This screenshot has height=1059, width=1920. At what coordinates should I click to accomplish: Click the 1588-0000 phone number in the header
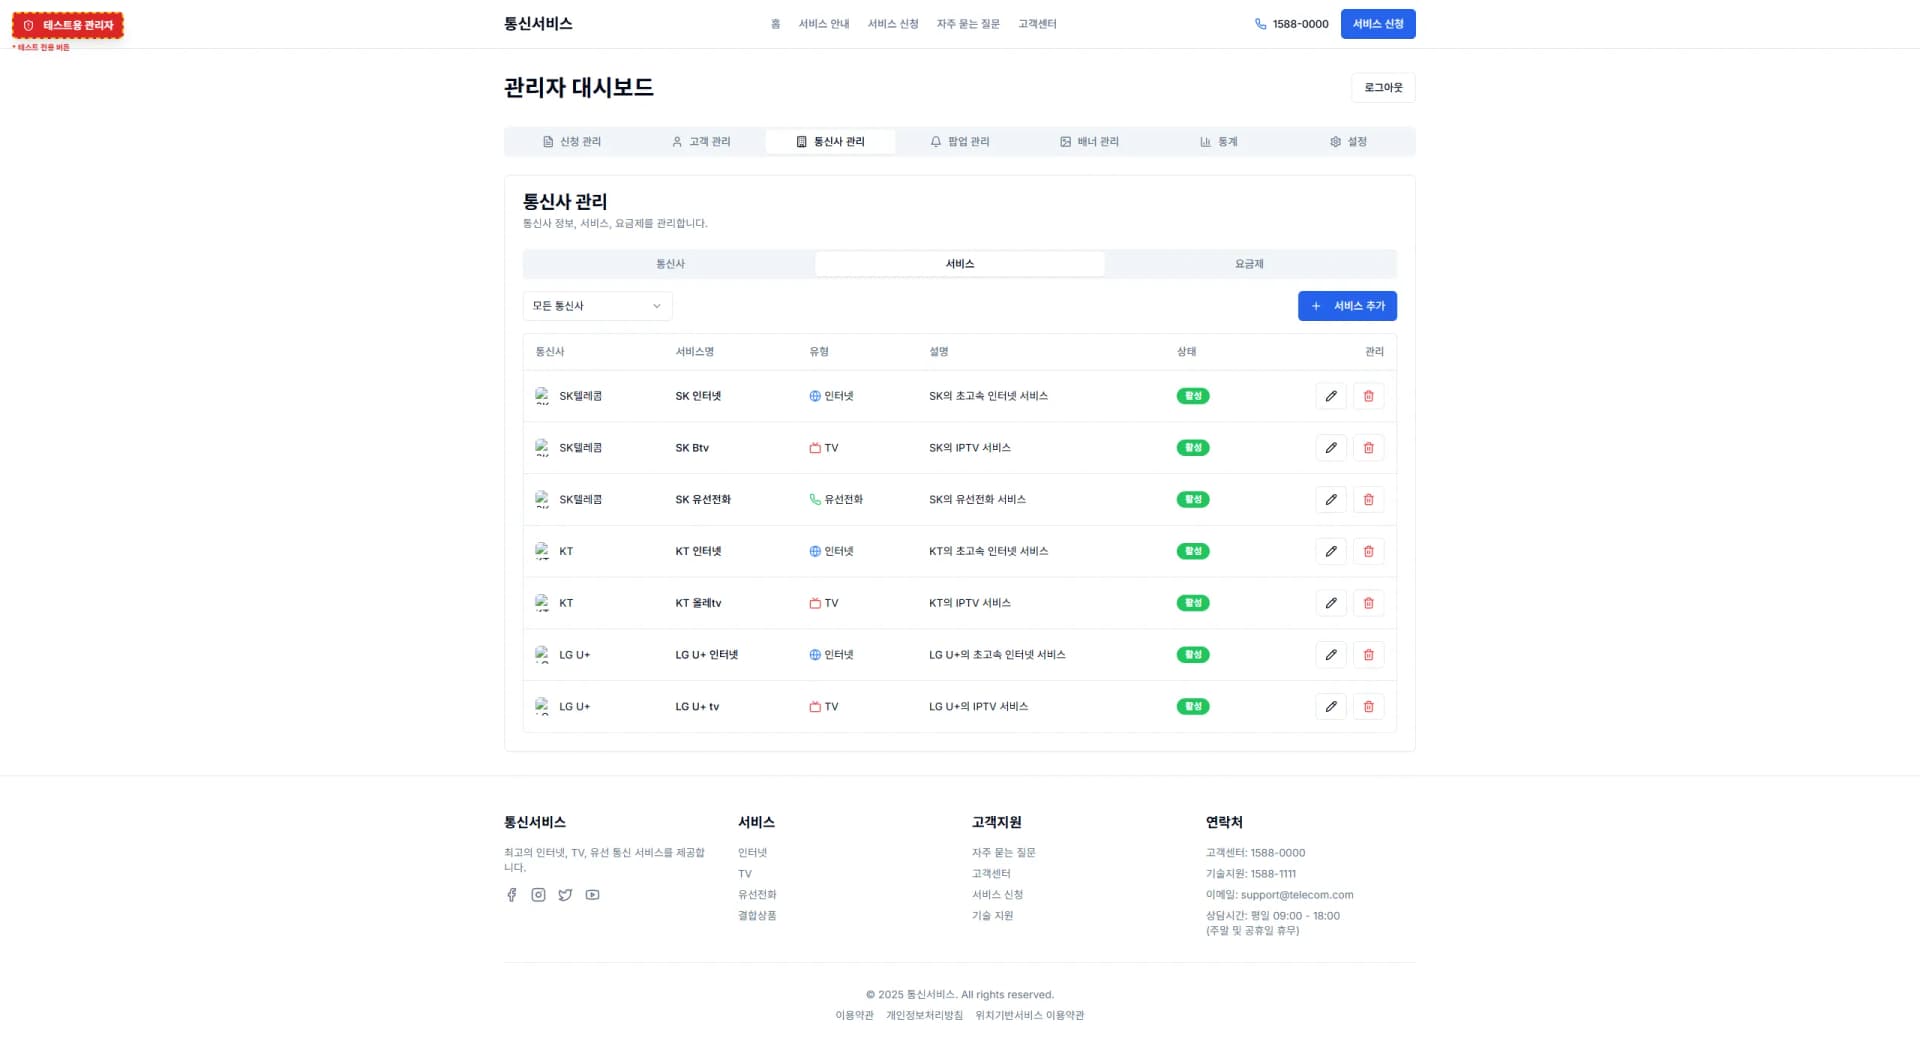(x=1292, y=24)
